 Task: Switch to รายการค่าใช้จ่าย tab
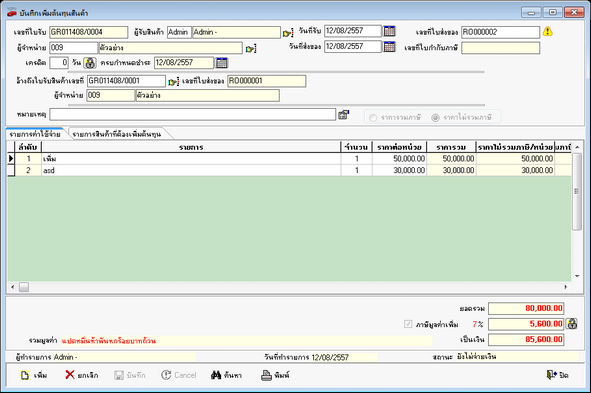coord(35,134)
